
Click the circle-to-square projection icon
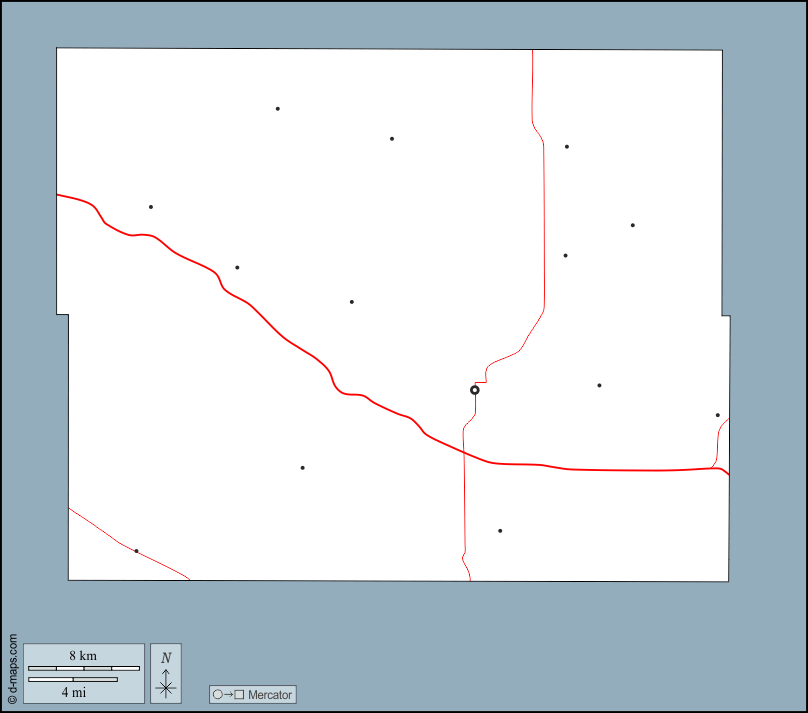point(228,694)
